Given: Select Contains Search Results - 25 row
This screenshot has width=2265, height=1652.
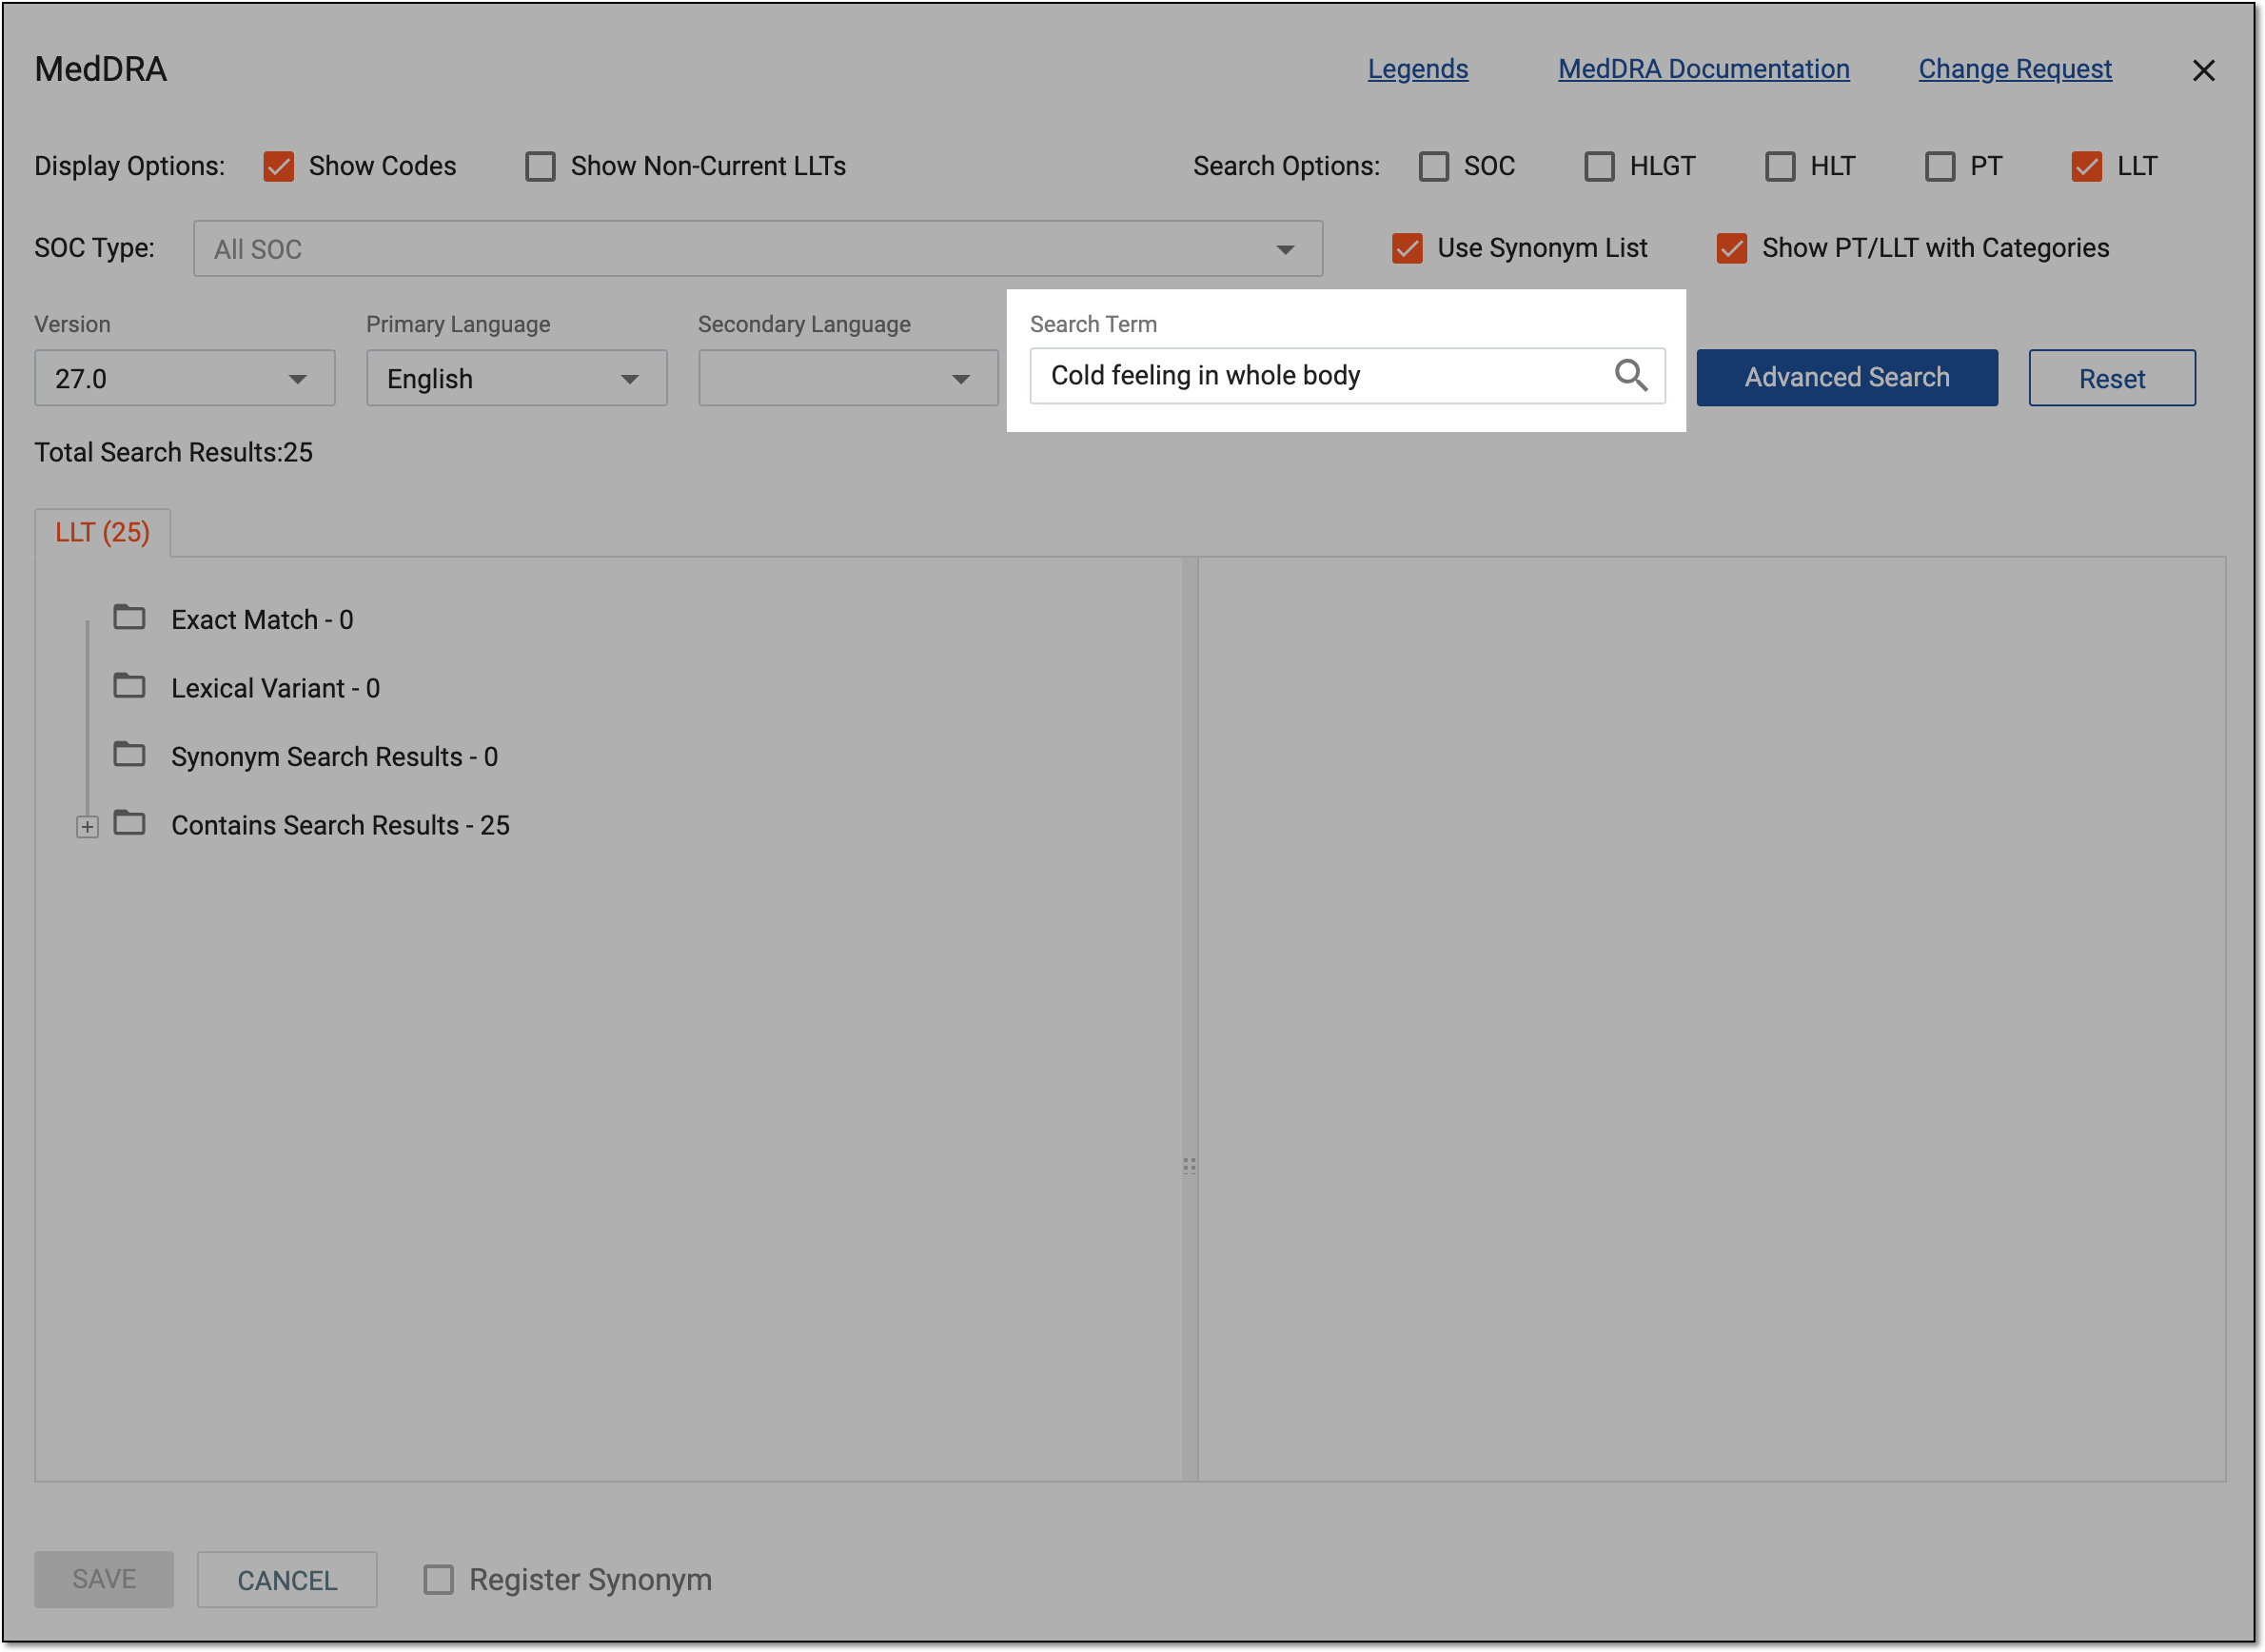Looking at the screenshot, I should pyautogui.click(x=340, y=825).
